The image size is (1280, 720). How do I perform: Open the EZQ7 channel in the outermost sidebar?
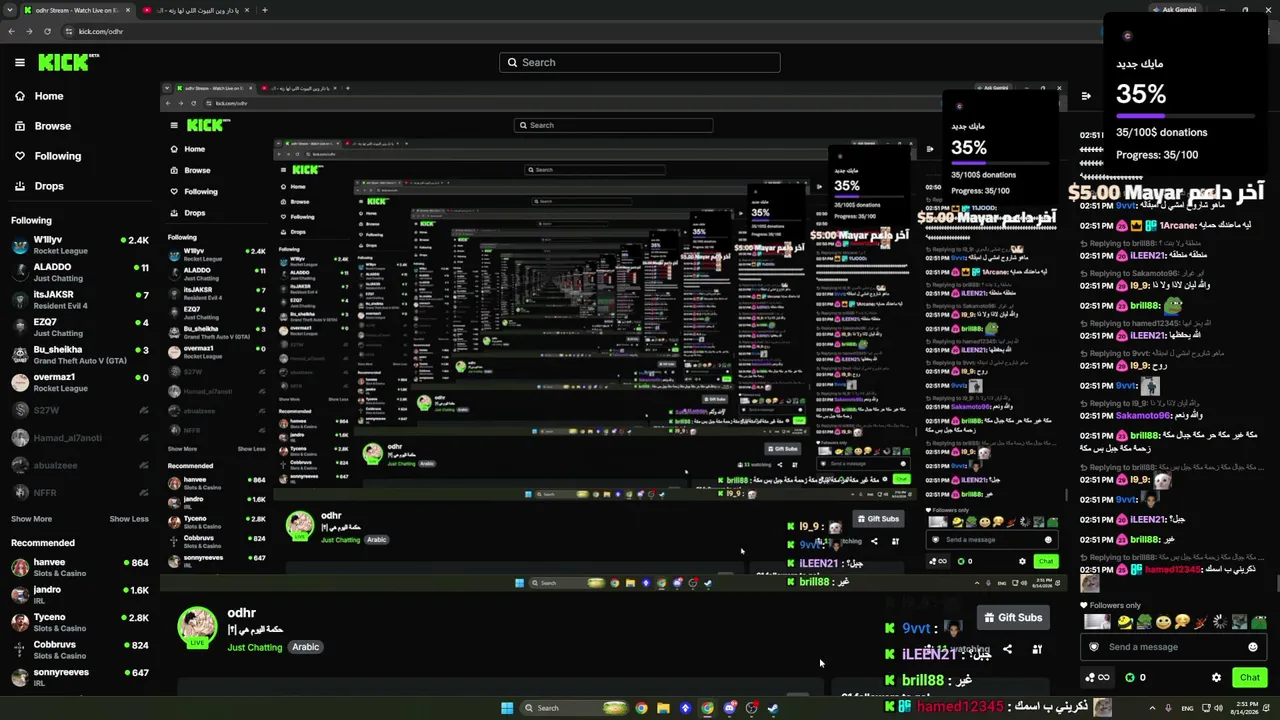click(80, 327)
